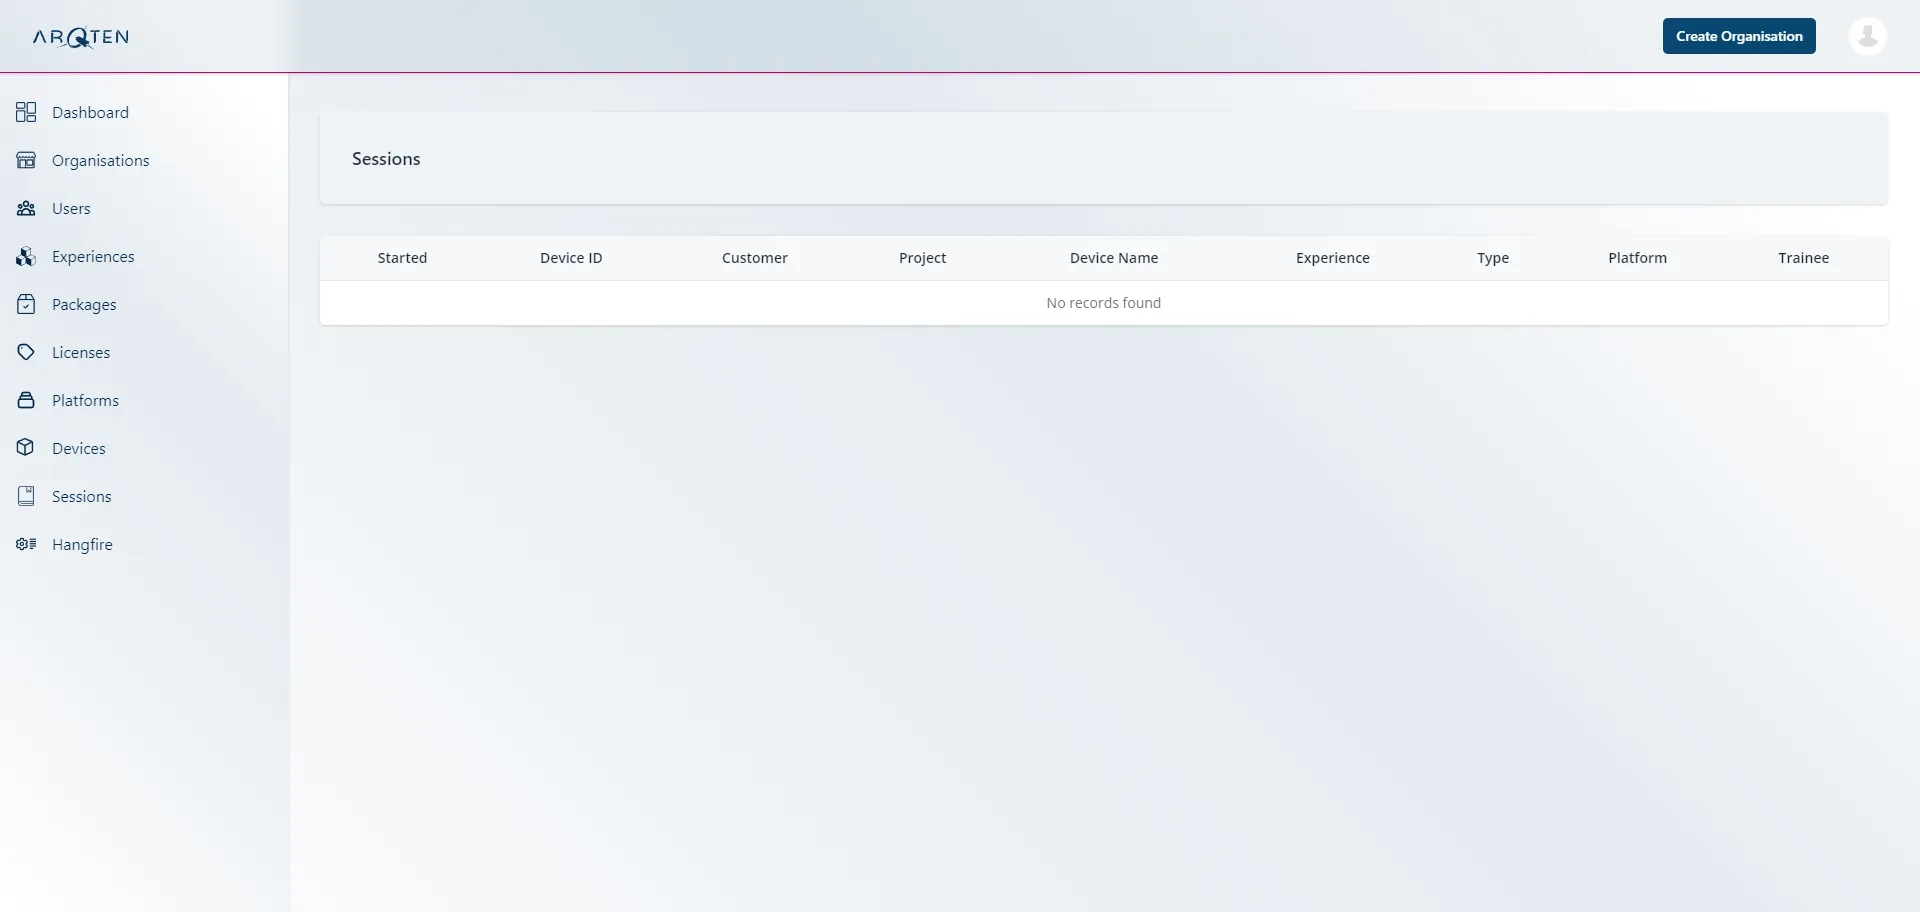This screenshot has height=912, width=1920.
Task: Click the Dashboard grid icon
Action: pos(26,112)
